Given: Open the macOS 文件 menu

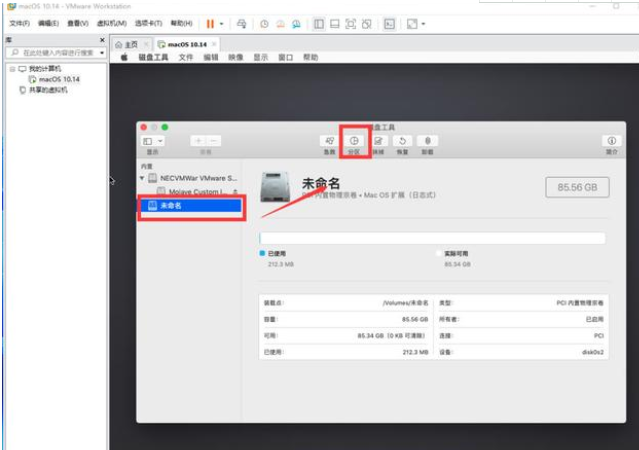Looking at the screenshot, I should pyautogui.click(x=185, y=58).
